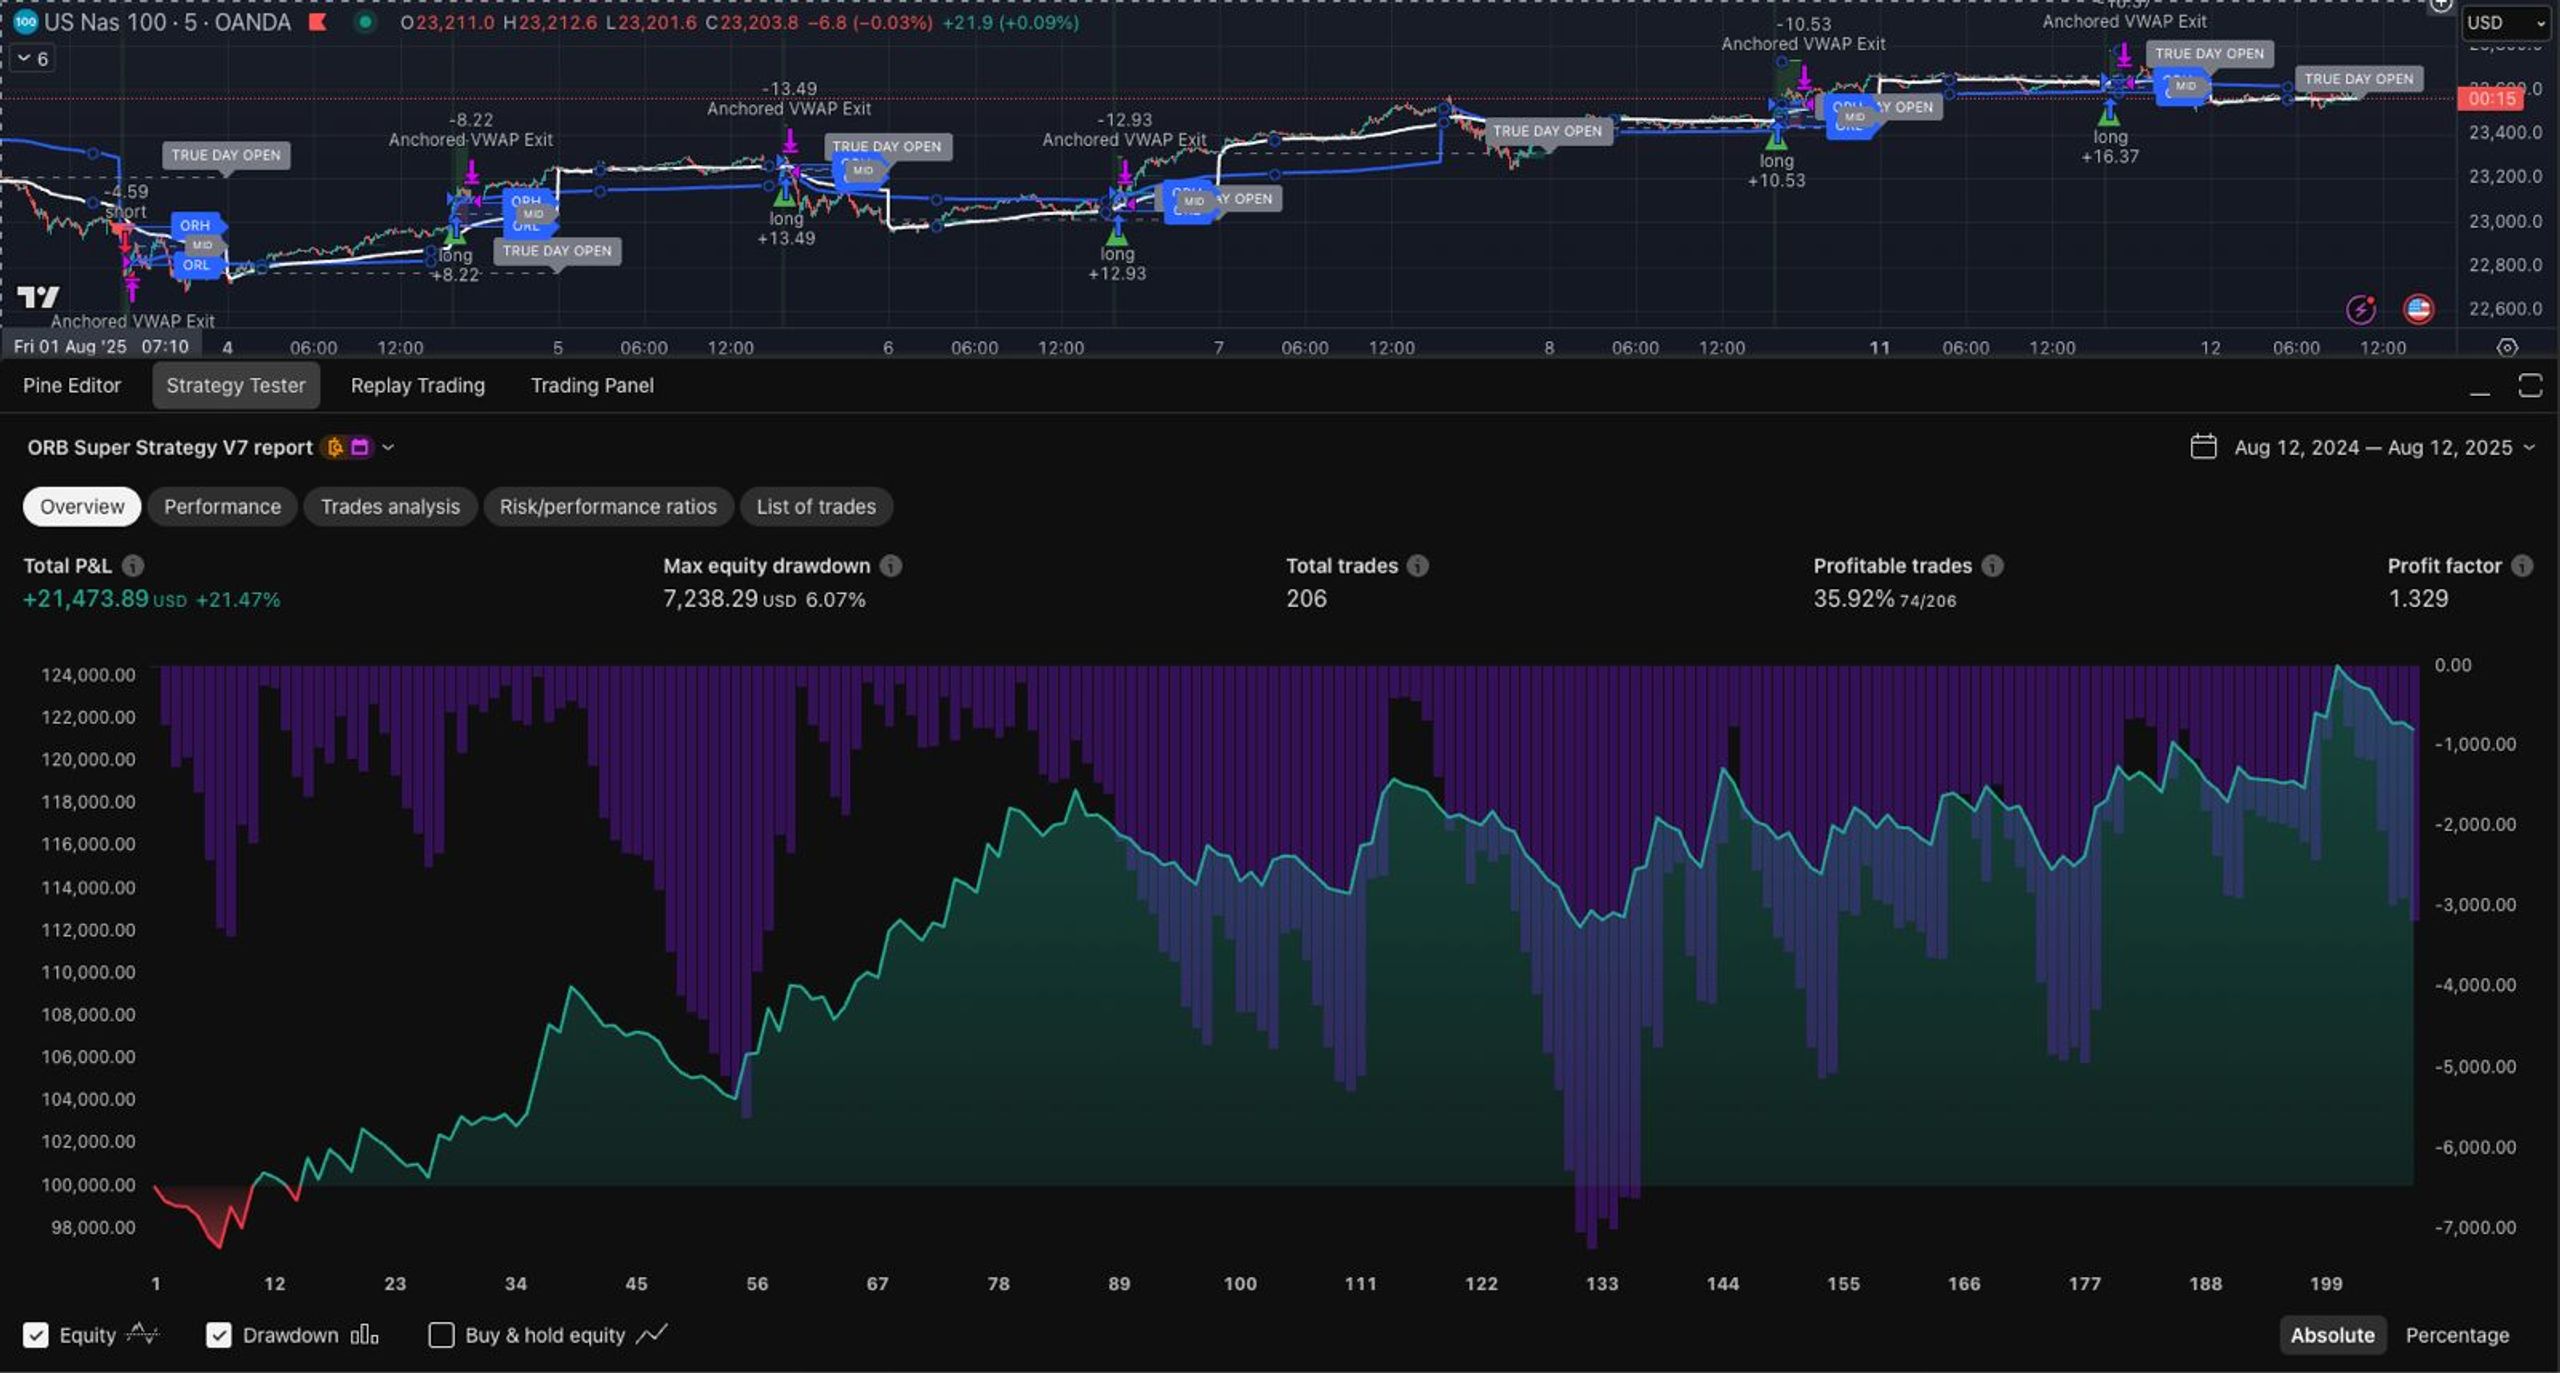The height and width of the screenshot is (1373, 2560).
Task: Click trade number 133 on the x-axis
Action: [x=1602, y=1284]
